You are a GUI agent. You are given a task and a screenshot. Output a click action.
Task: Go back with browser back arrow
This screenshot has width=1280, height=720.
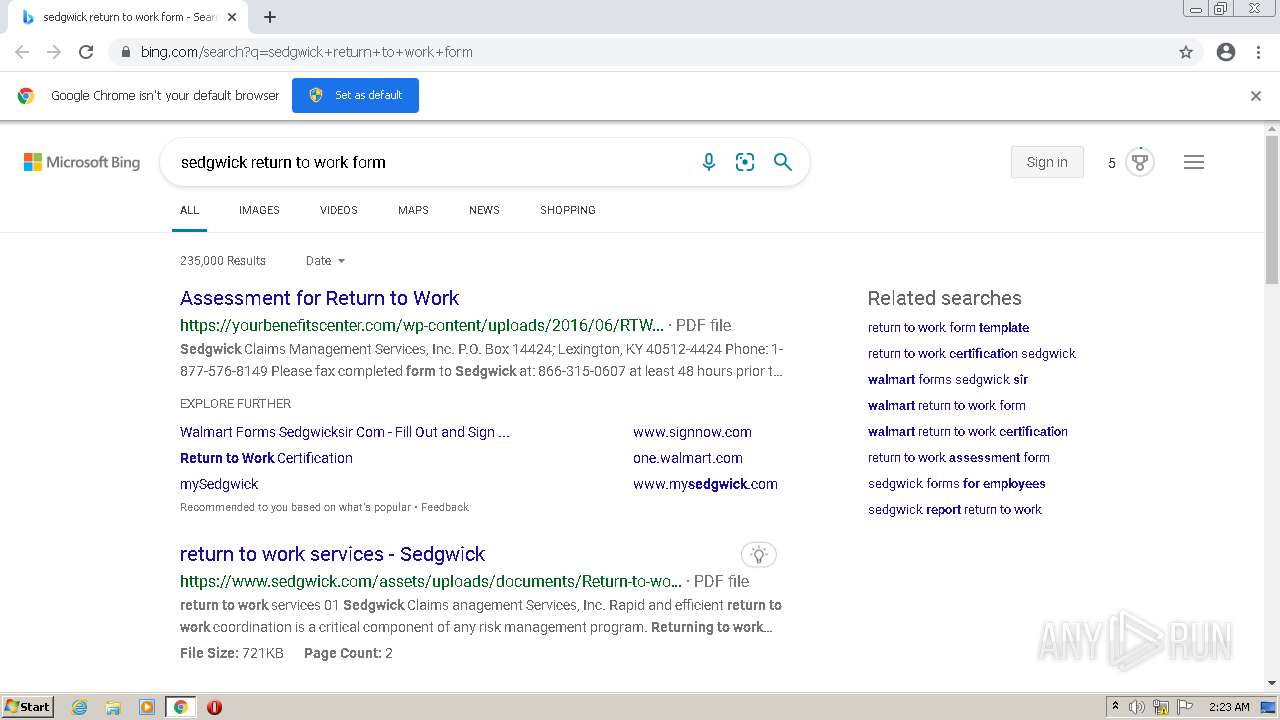(22, 52)
